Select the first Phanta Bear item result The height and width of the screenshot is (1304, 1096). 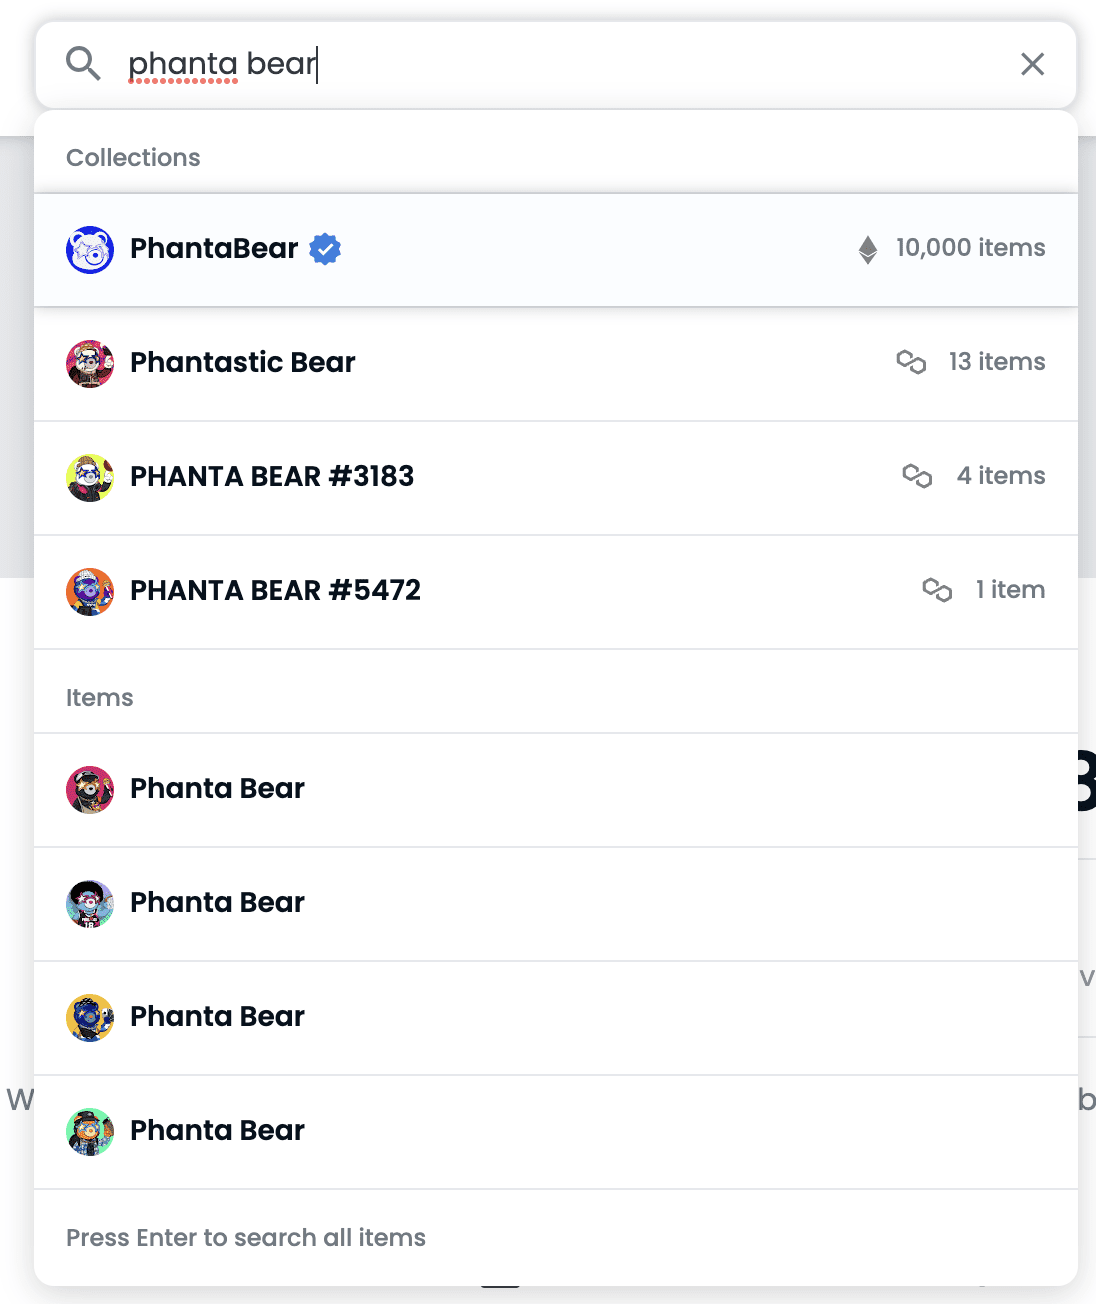(556, 790)
